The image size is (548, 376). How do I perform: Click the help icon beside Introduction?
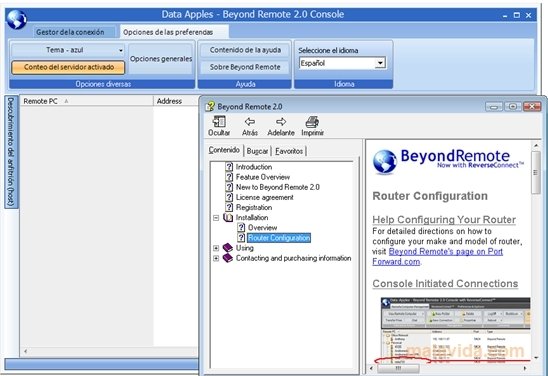(x=229, y=167)
